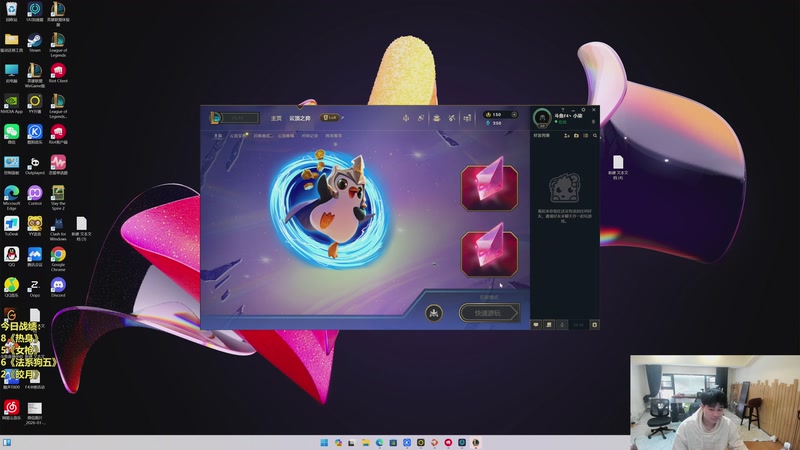Click the voice mic icon at panel bottom
The height and width of the screenshot is (450, 800).
562,324
